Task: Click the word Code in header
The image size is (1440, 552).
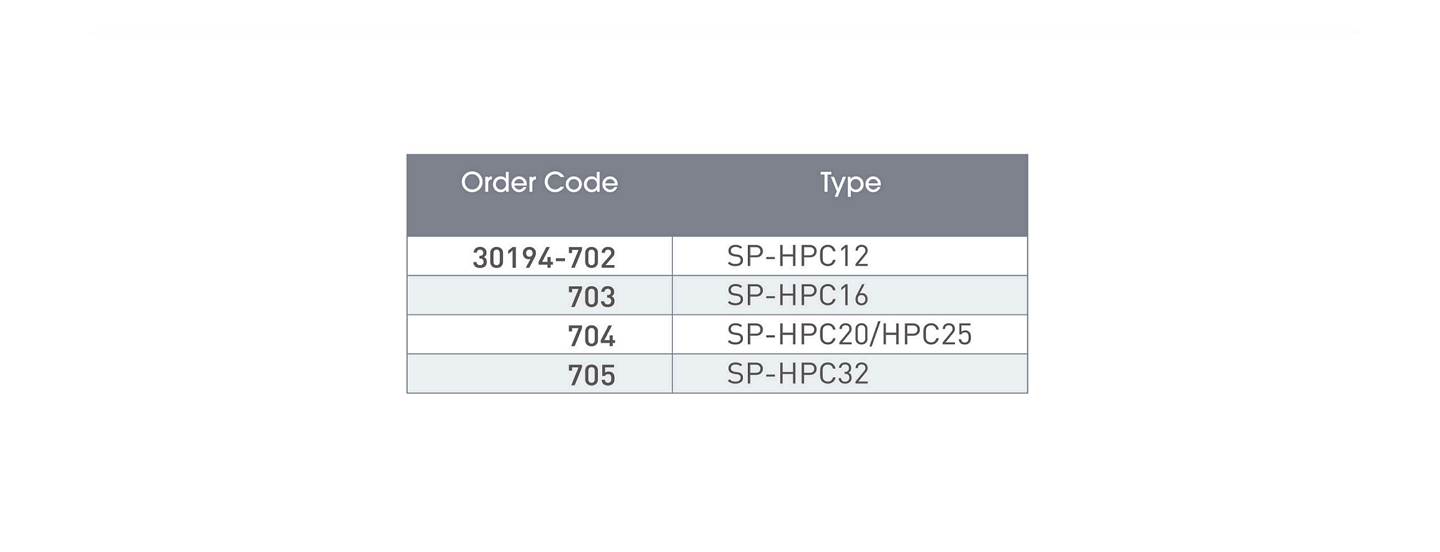Action: coord(580,183)
